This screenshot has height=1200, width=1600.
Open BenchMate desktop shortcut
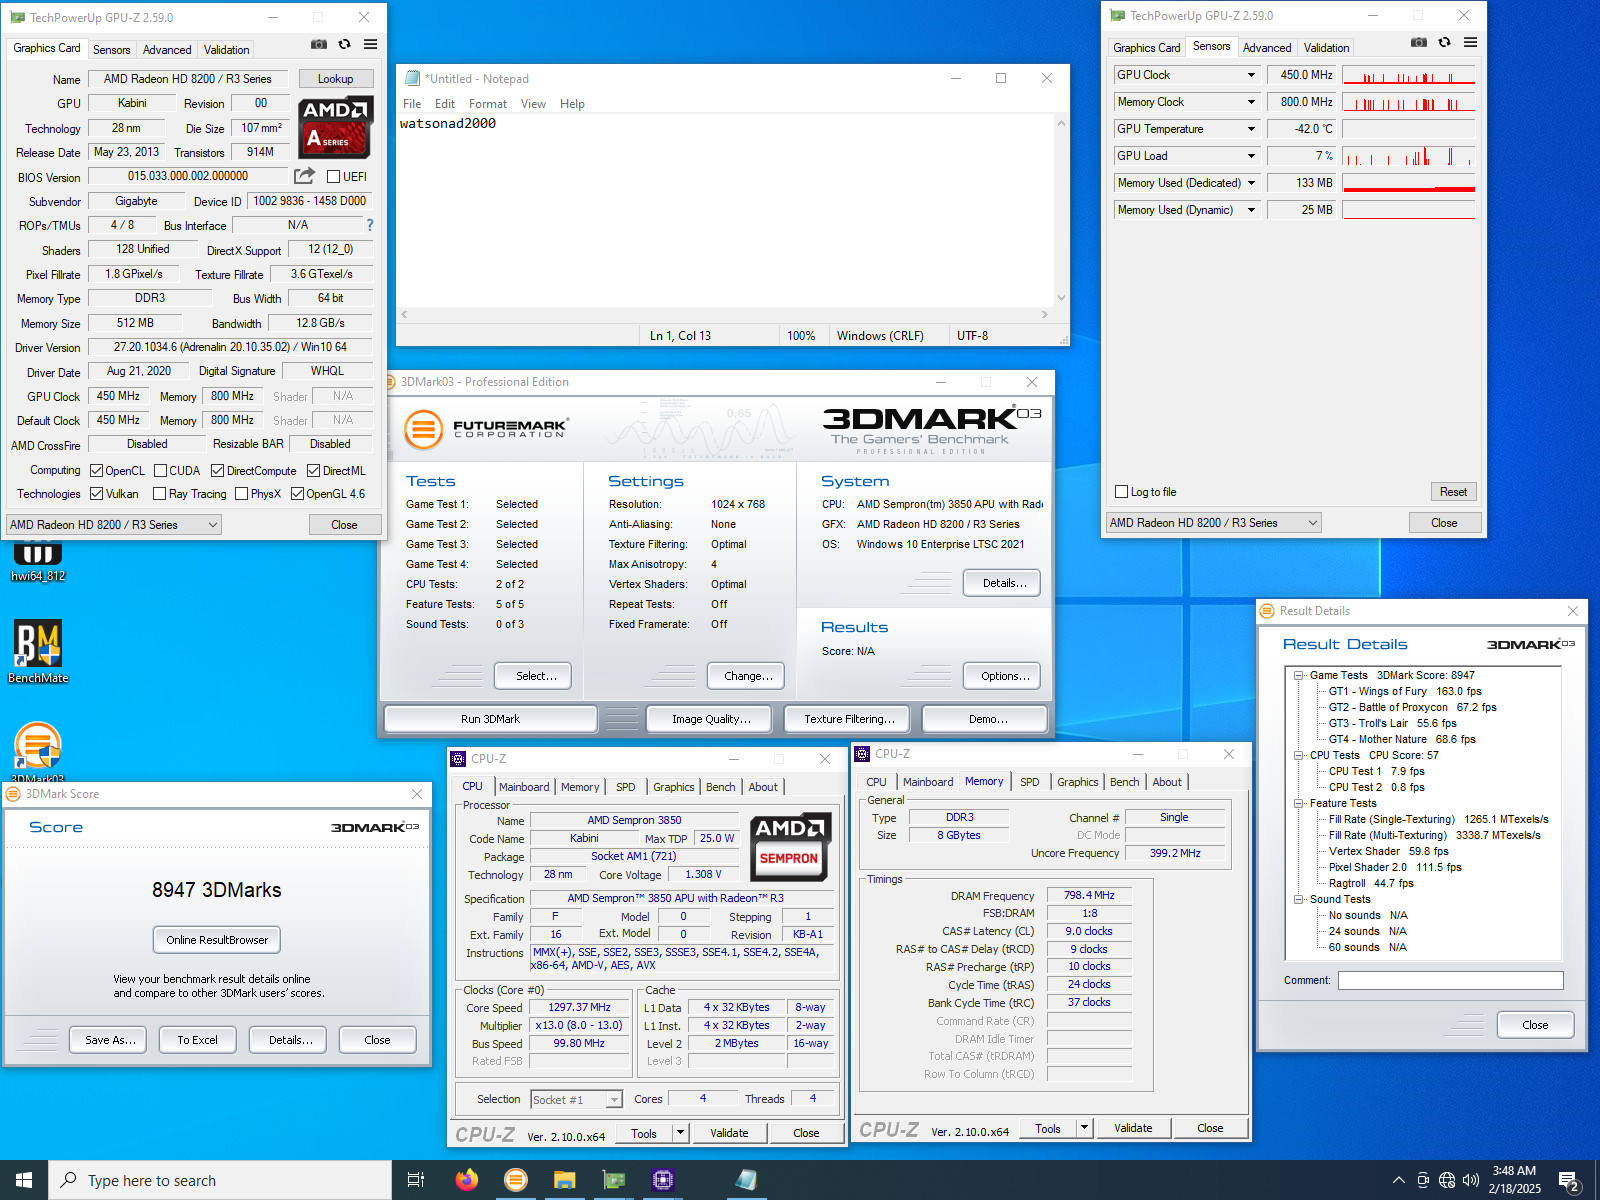(38, 652)
